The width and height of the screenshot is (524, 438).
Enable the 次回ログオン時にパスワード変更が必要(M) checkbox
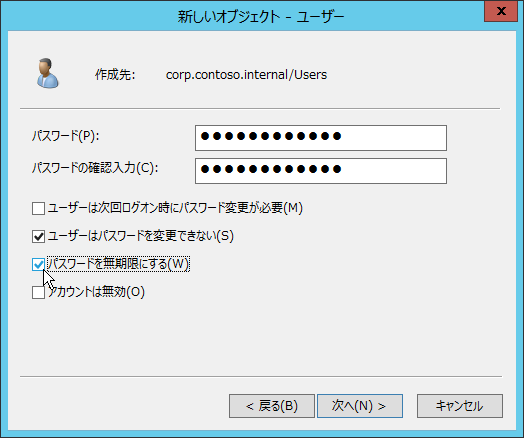(x=38, y=208)
